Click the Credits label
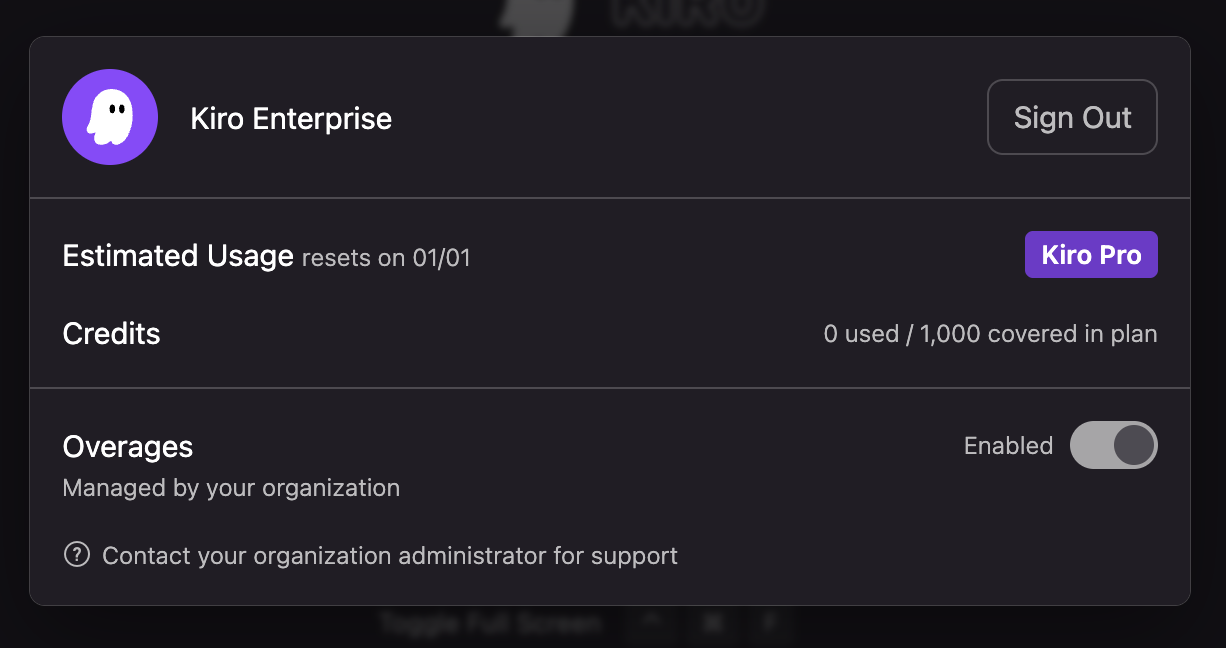This screenshot has width=1226, height=648. (111, 333)
